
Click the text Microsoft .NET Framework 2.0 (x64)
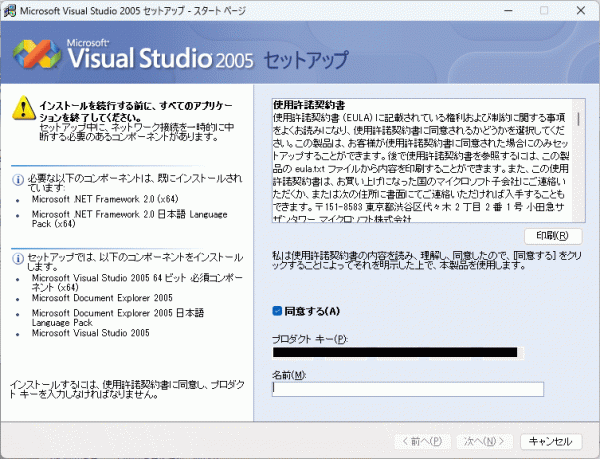click(105, 199)
